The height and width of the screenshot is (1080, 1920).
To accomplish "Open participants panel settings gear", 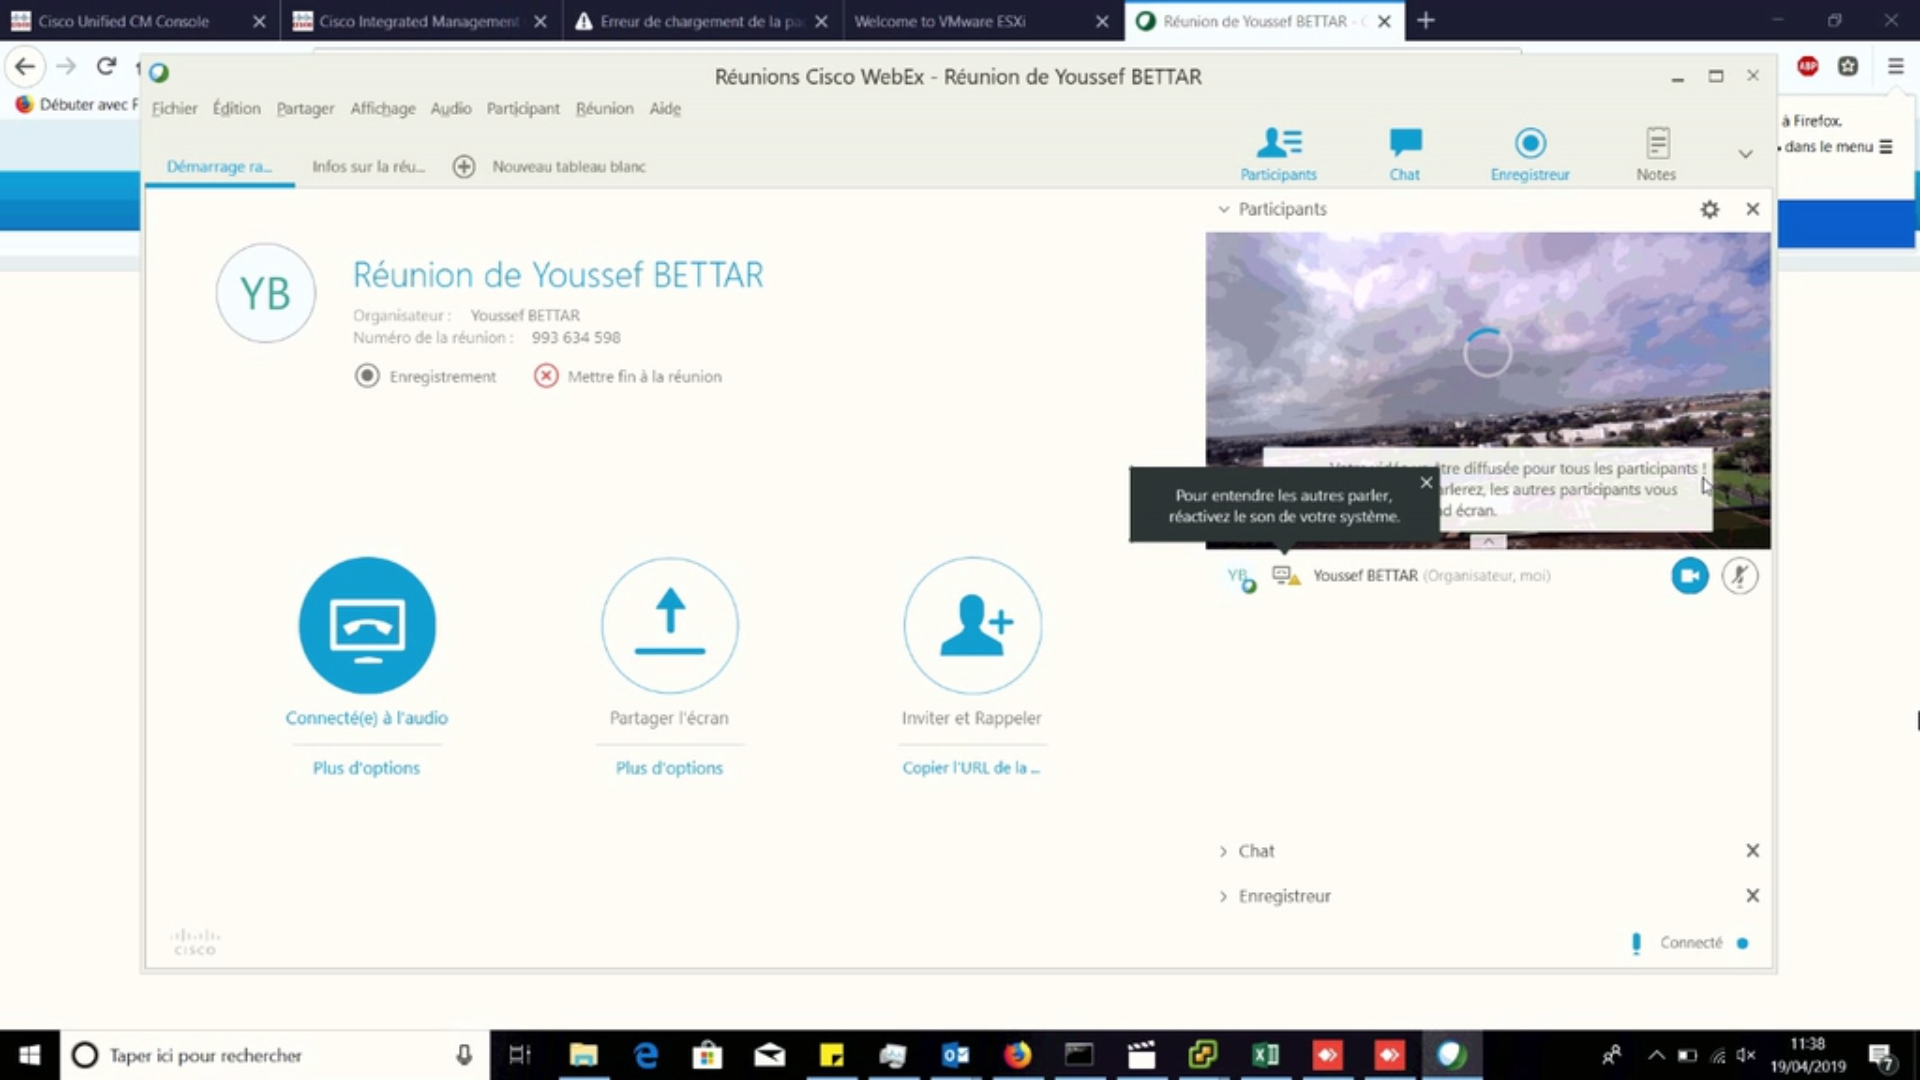I will point(1709,209).
